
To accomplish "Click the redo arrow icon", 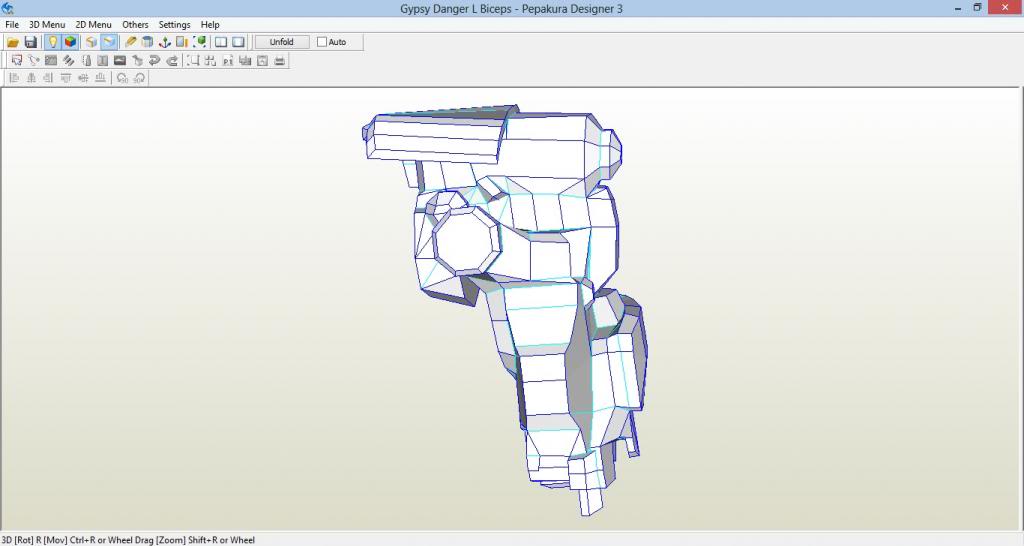I will (x=172, y=61).
